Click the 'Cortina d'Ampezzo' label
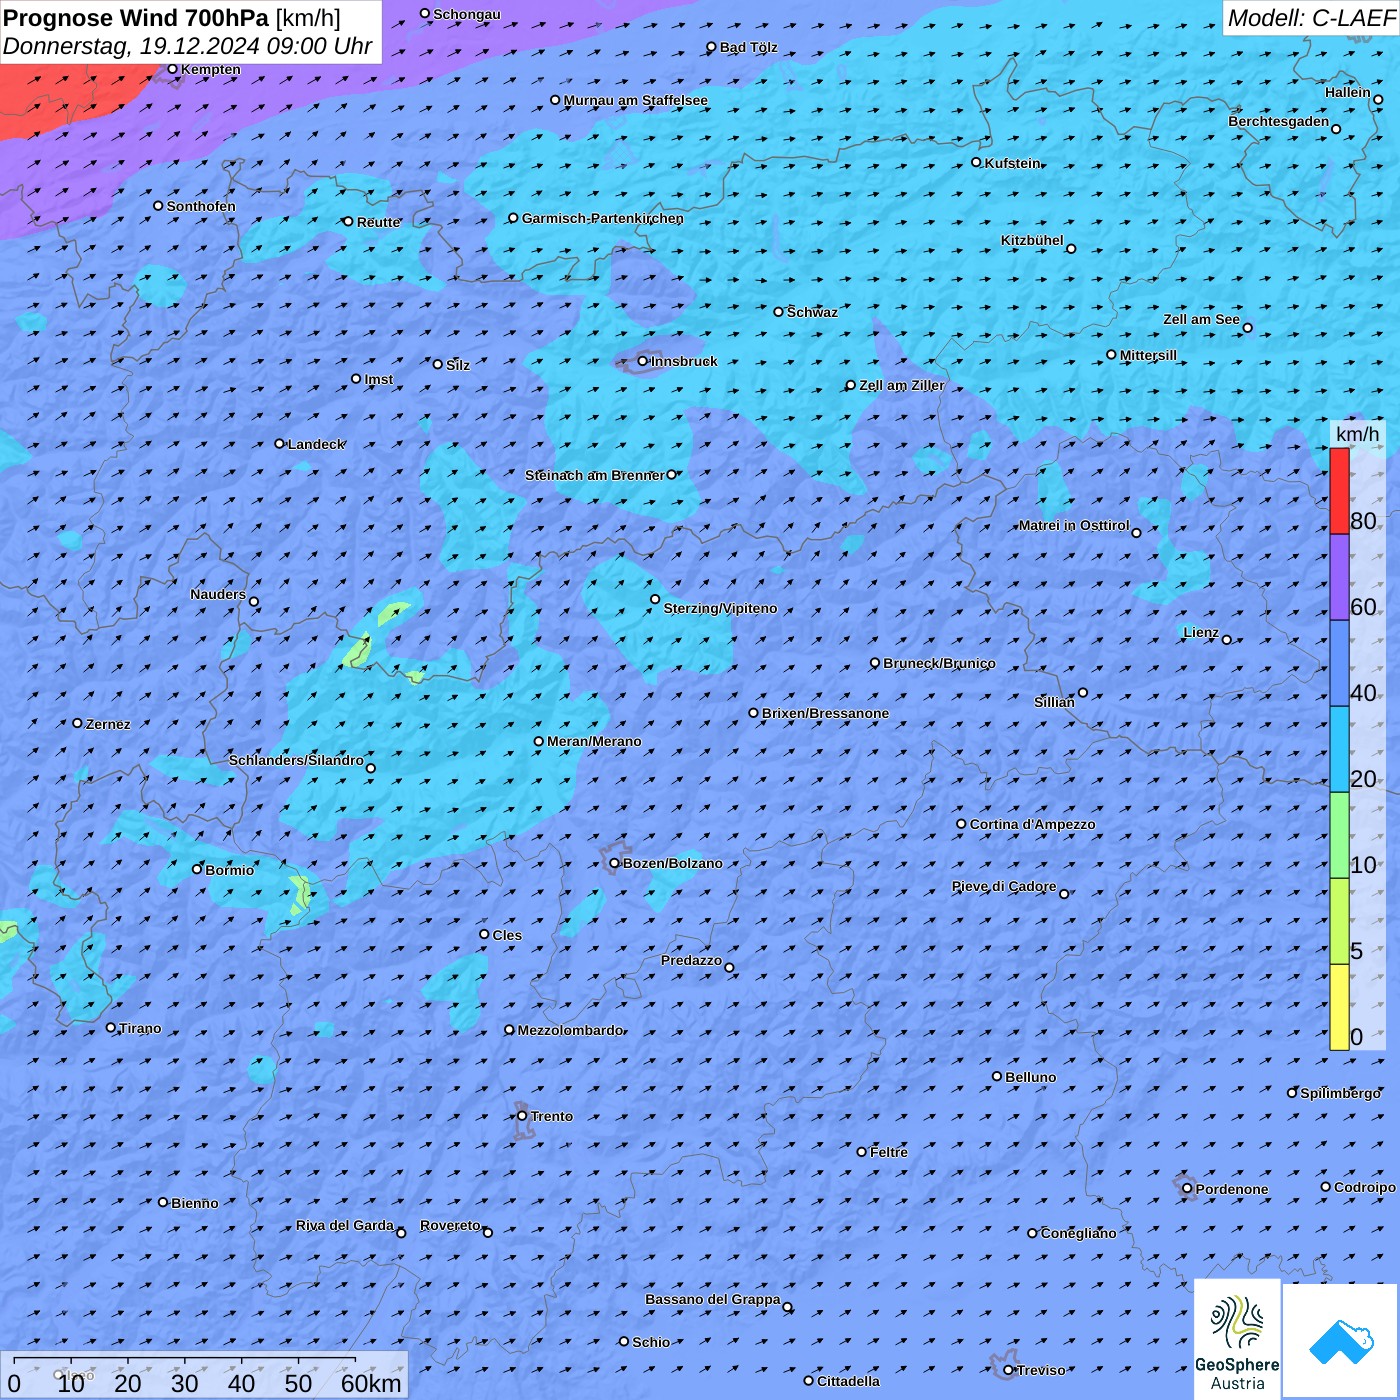This screenshot has height=1400, width=1400. point(1033,824)
